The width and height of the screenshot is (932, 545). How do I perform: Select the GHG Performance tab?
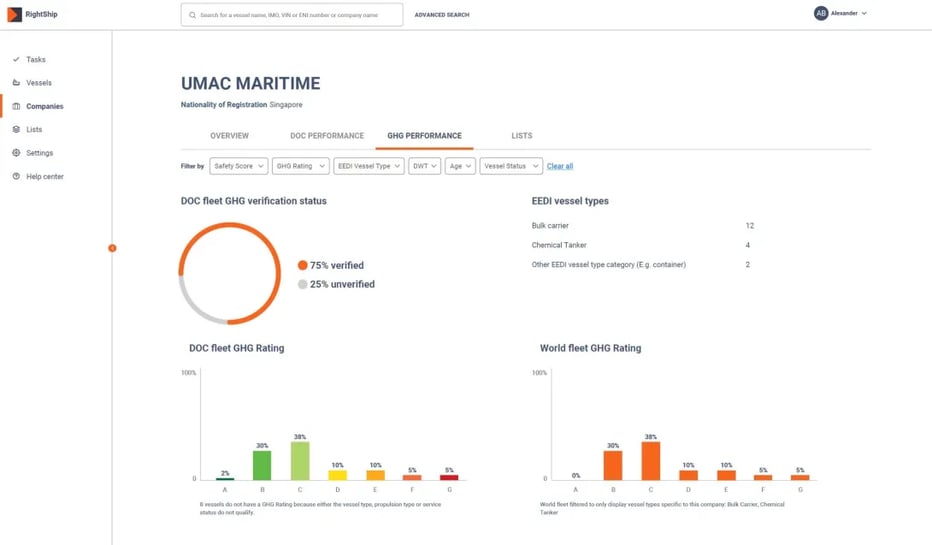tap(424, 136)
